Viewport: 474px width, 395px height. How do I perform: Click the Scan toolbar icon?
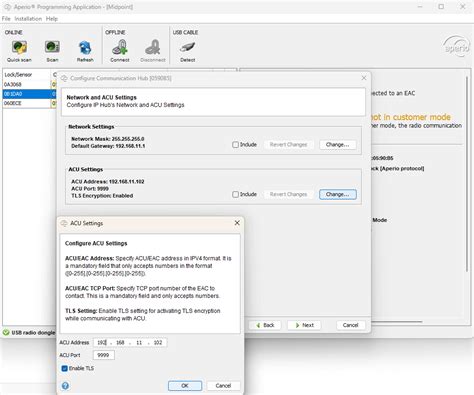[52, 51]
